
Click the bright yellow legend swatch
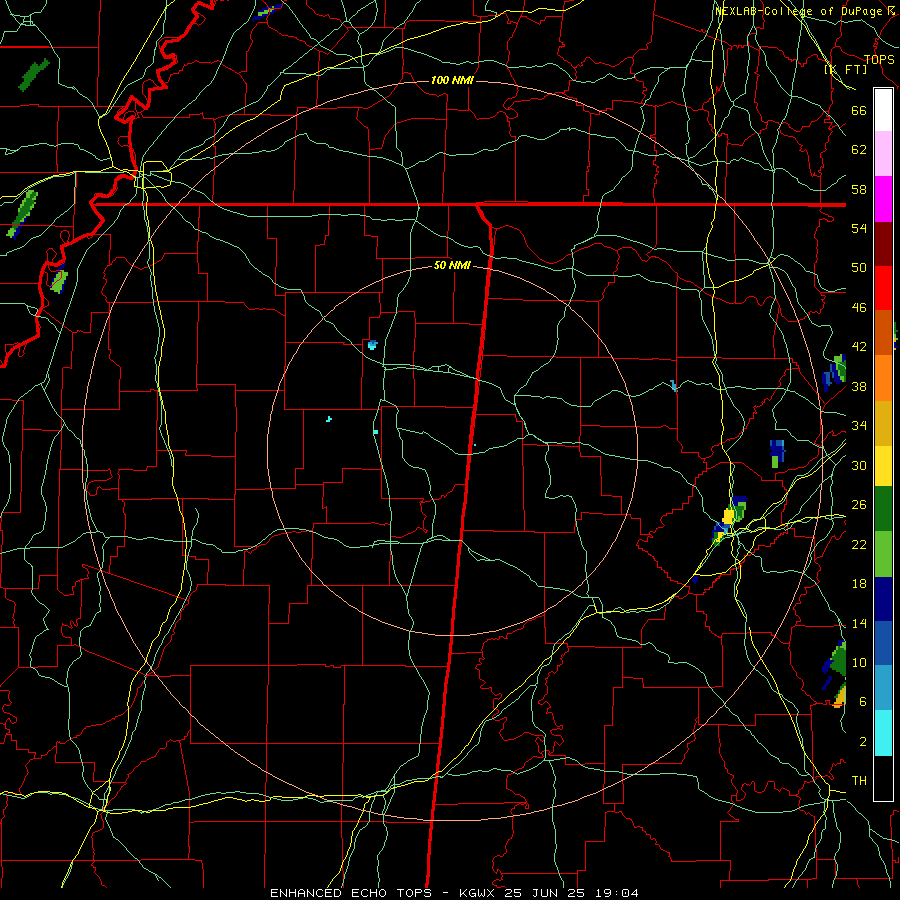[x=883, y=465]
